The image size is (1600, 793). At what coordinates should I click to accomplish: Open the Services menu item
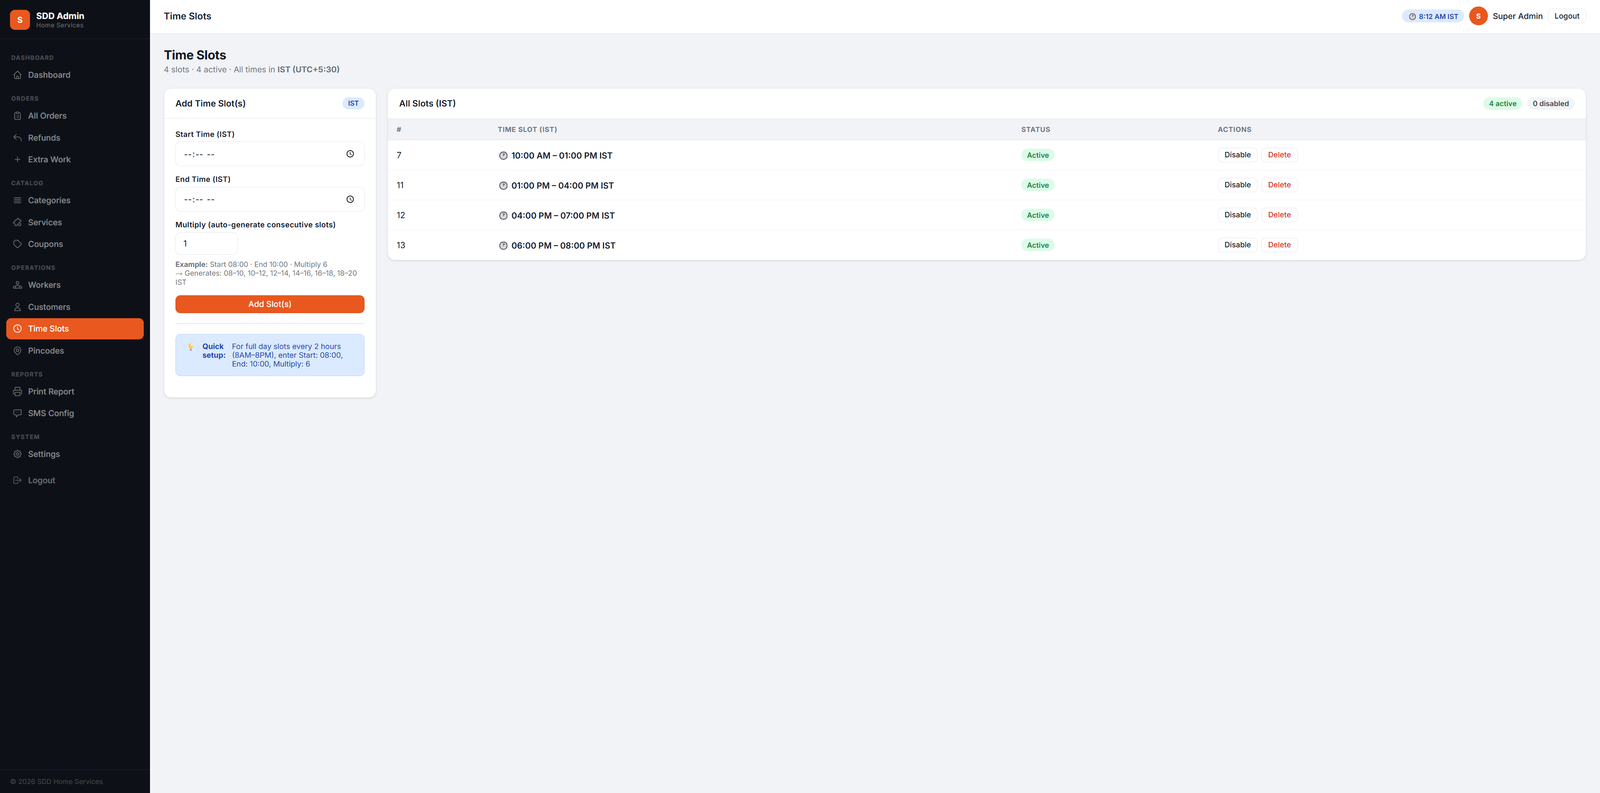coord(75,223)
